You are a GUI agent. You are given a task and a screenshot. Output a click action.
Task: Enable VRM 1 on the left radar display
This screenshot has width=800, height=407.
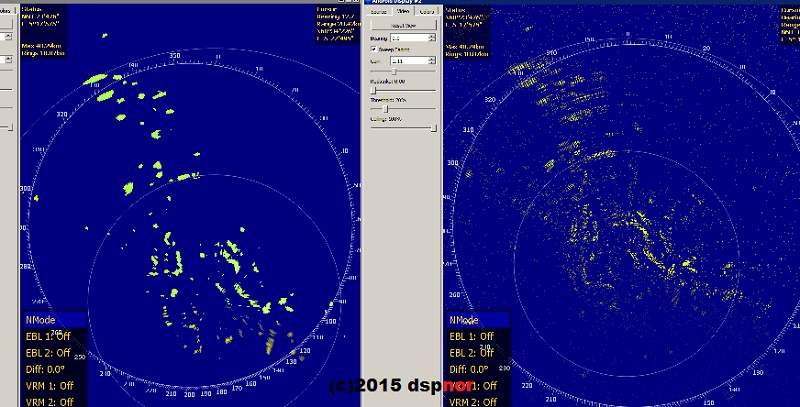tap(49, 385)
